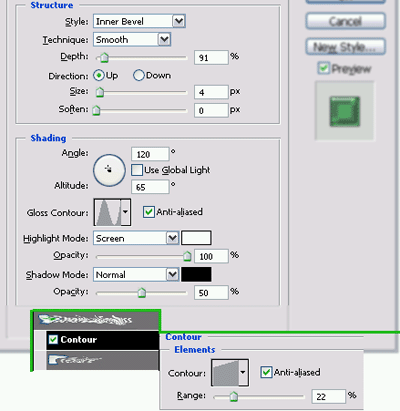Click the Shadow Opacity slider handle

tap(142, 293)
